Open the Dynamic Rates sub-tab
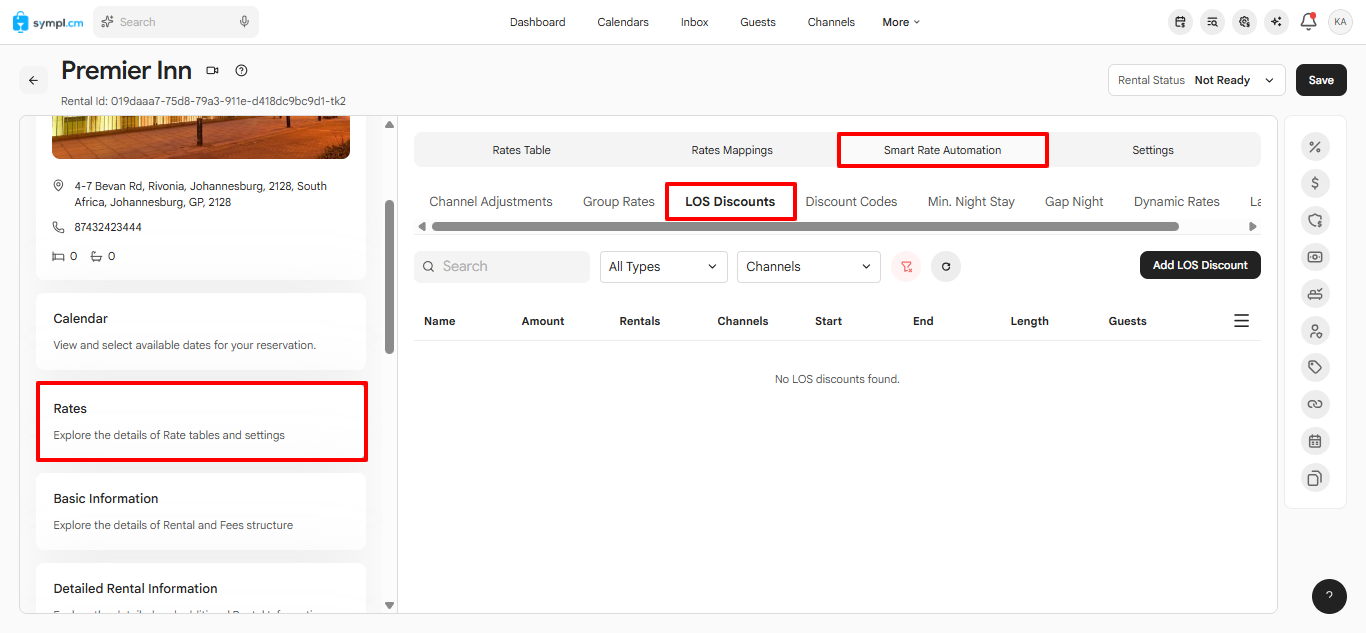This screenshot has height=633, width=1366. [1177, 201]
